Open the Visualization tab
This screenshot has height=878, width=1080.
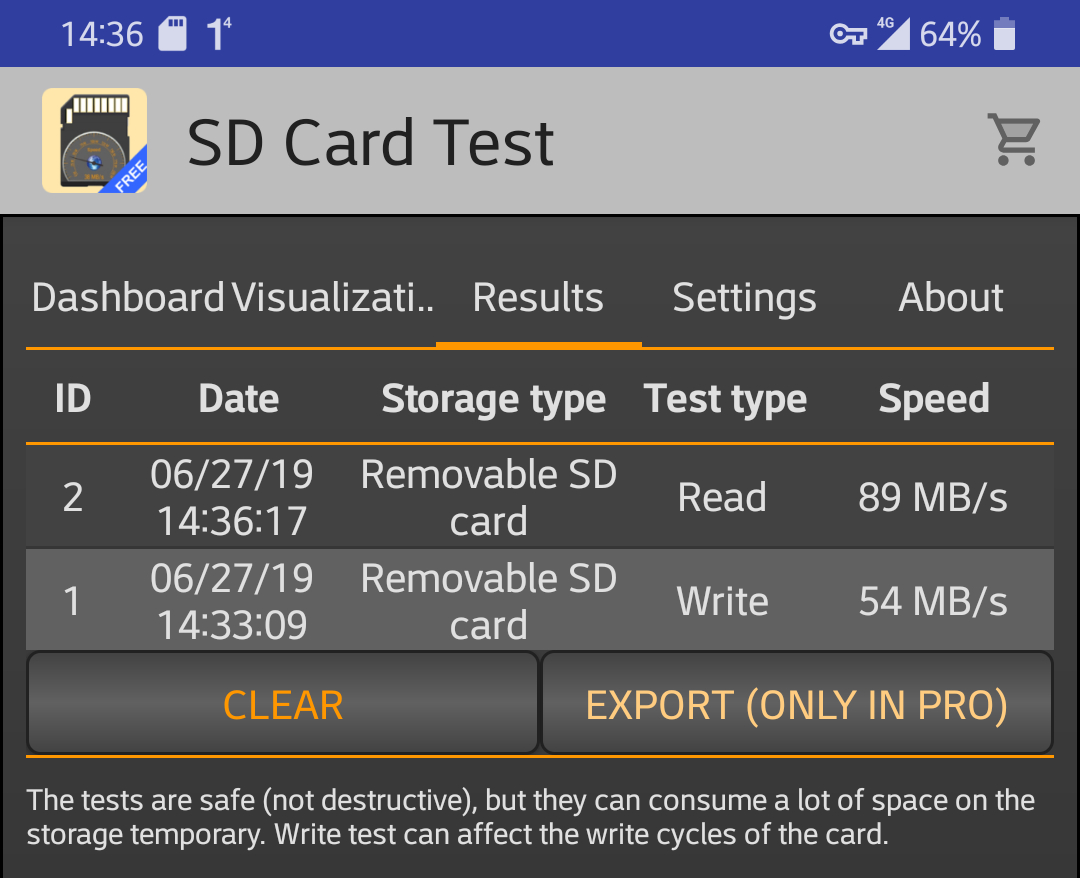[x=333, y=297]
